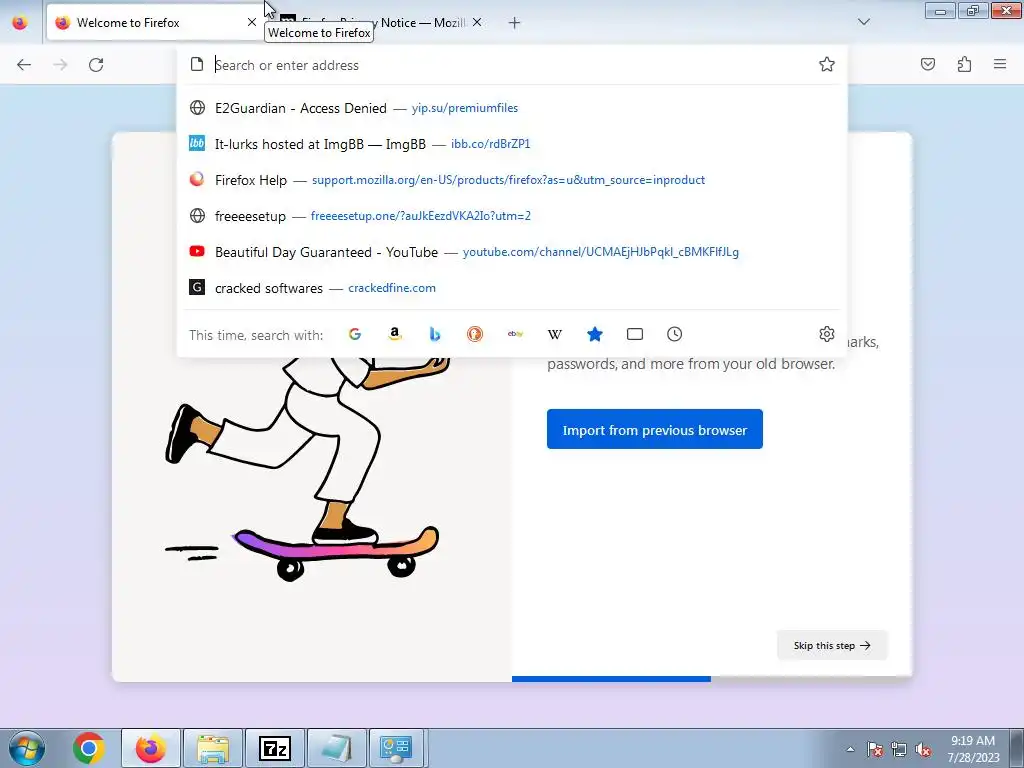Reload the current page
This screenshot has height=768, width=1024.
click(96, 65)
